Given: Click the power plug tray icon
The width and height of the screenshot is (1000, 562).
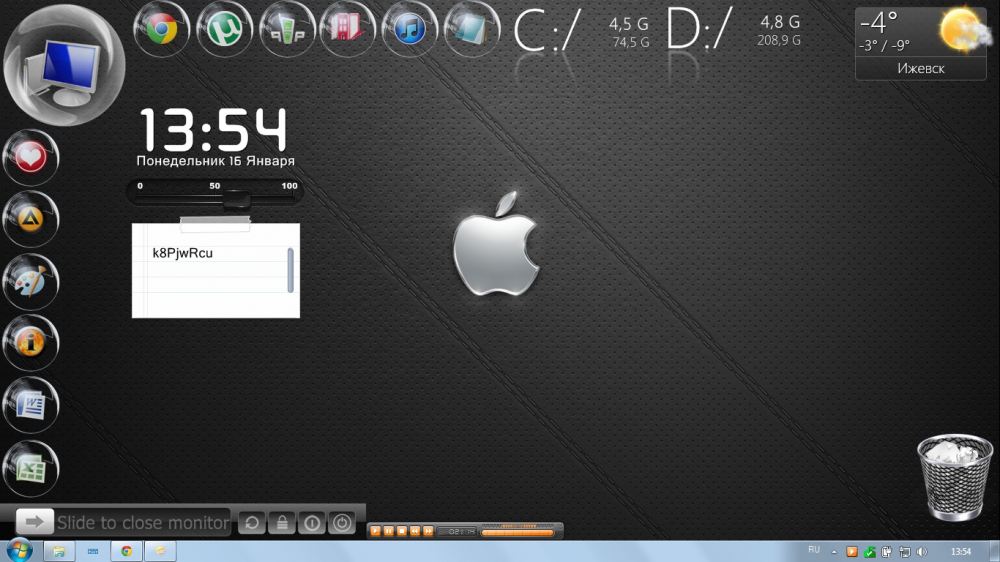Looking at the screenshot, I should [886, 552].
